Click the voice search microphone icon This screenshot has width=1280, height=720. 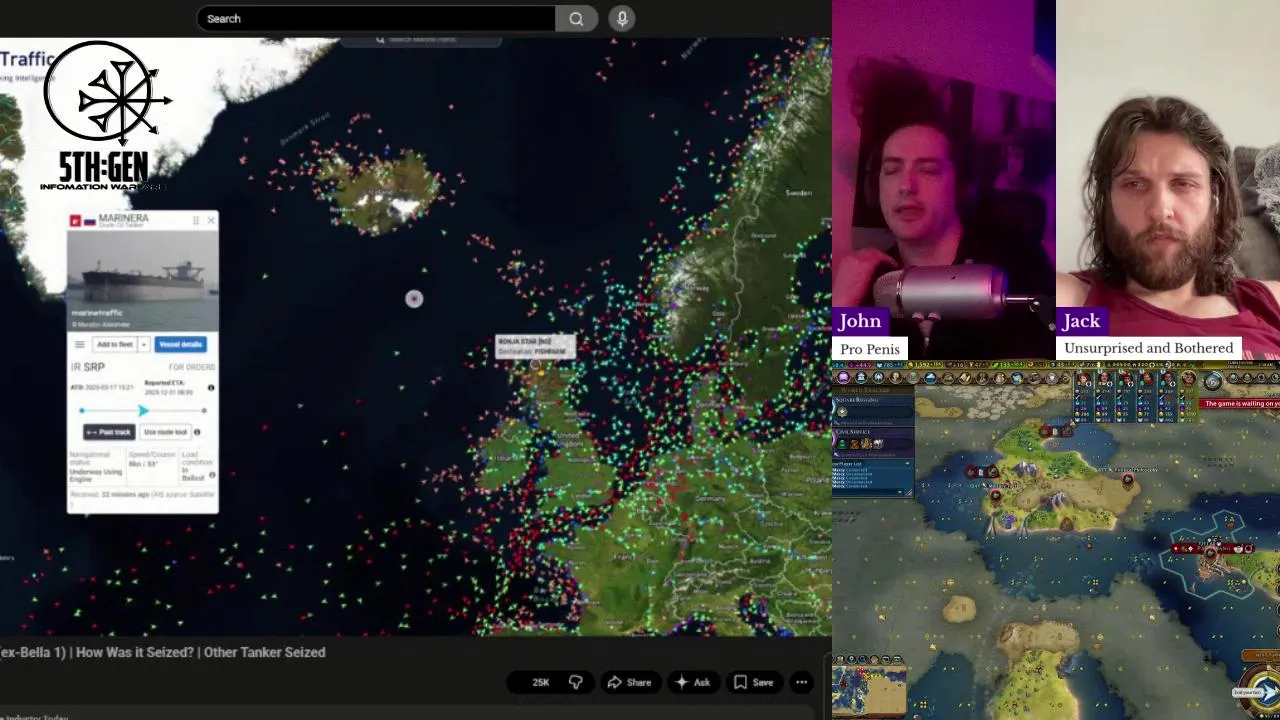pyautogui.click(x=622, y=18)
